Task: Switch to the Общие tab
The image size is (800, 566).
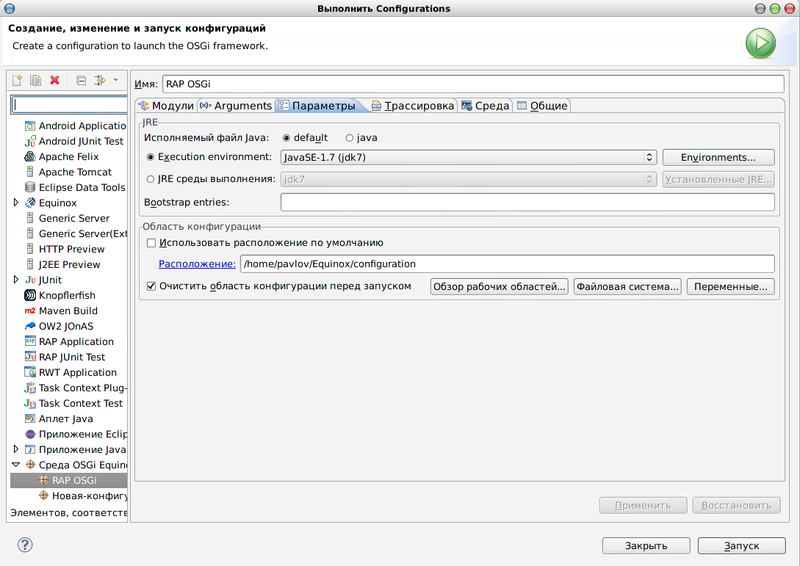Action: point(542,106)
